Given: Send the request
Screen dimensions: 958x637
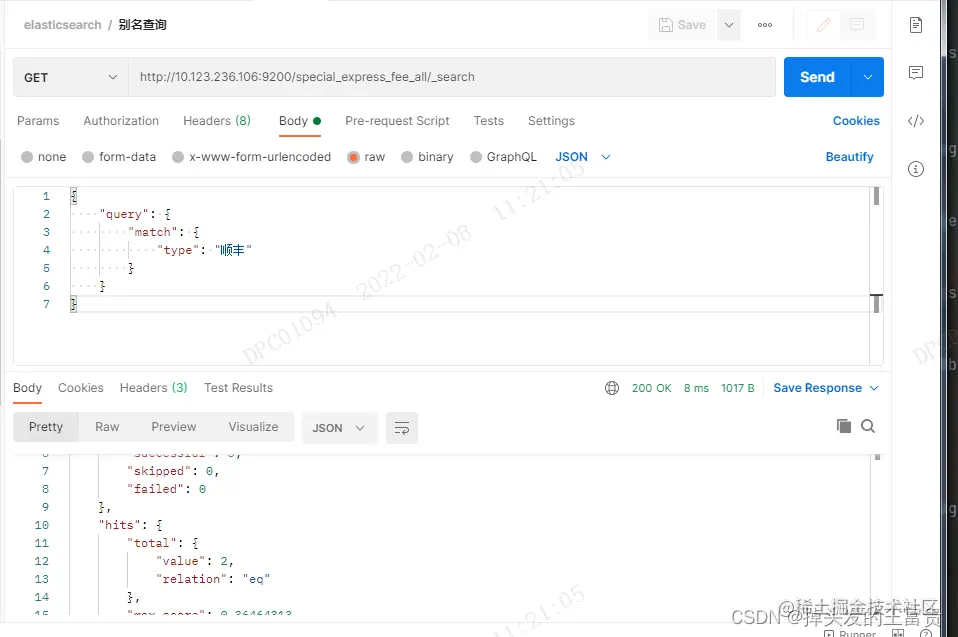Looking at the screenshot, I should [x=817, y=77].
